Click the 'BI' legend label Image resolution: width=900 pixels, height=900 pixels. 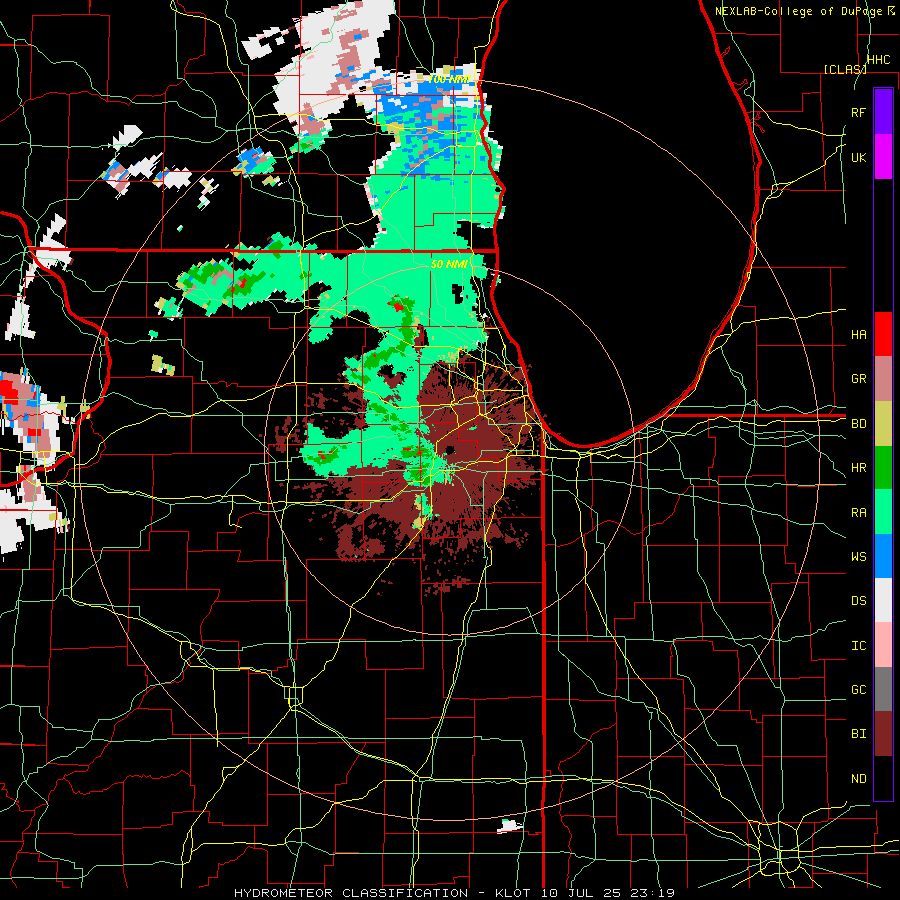[859, 734]
